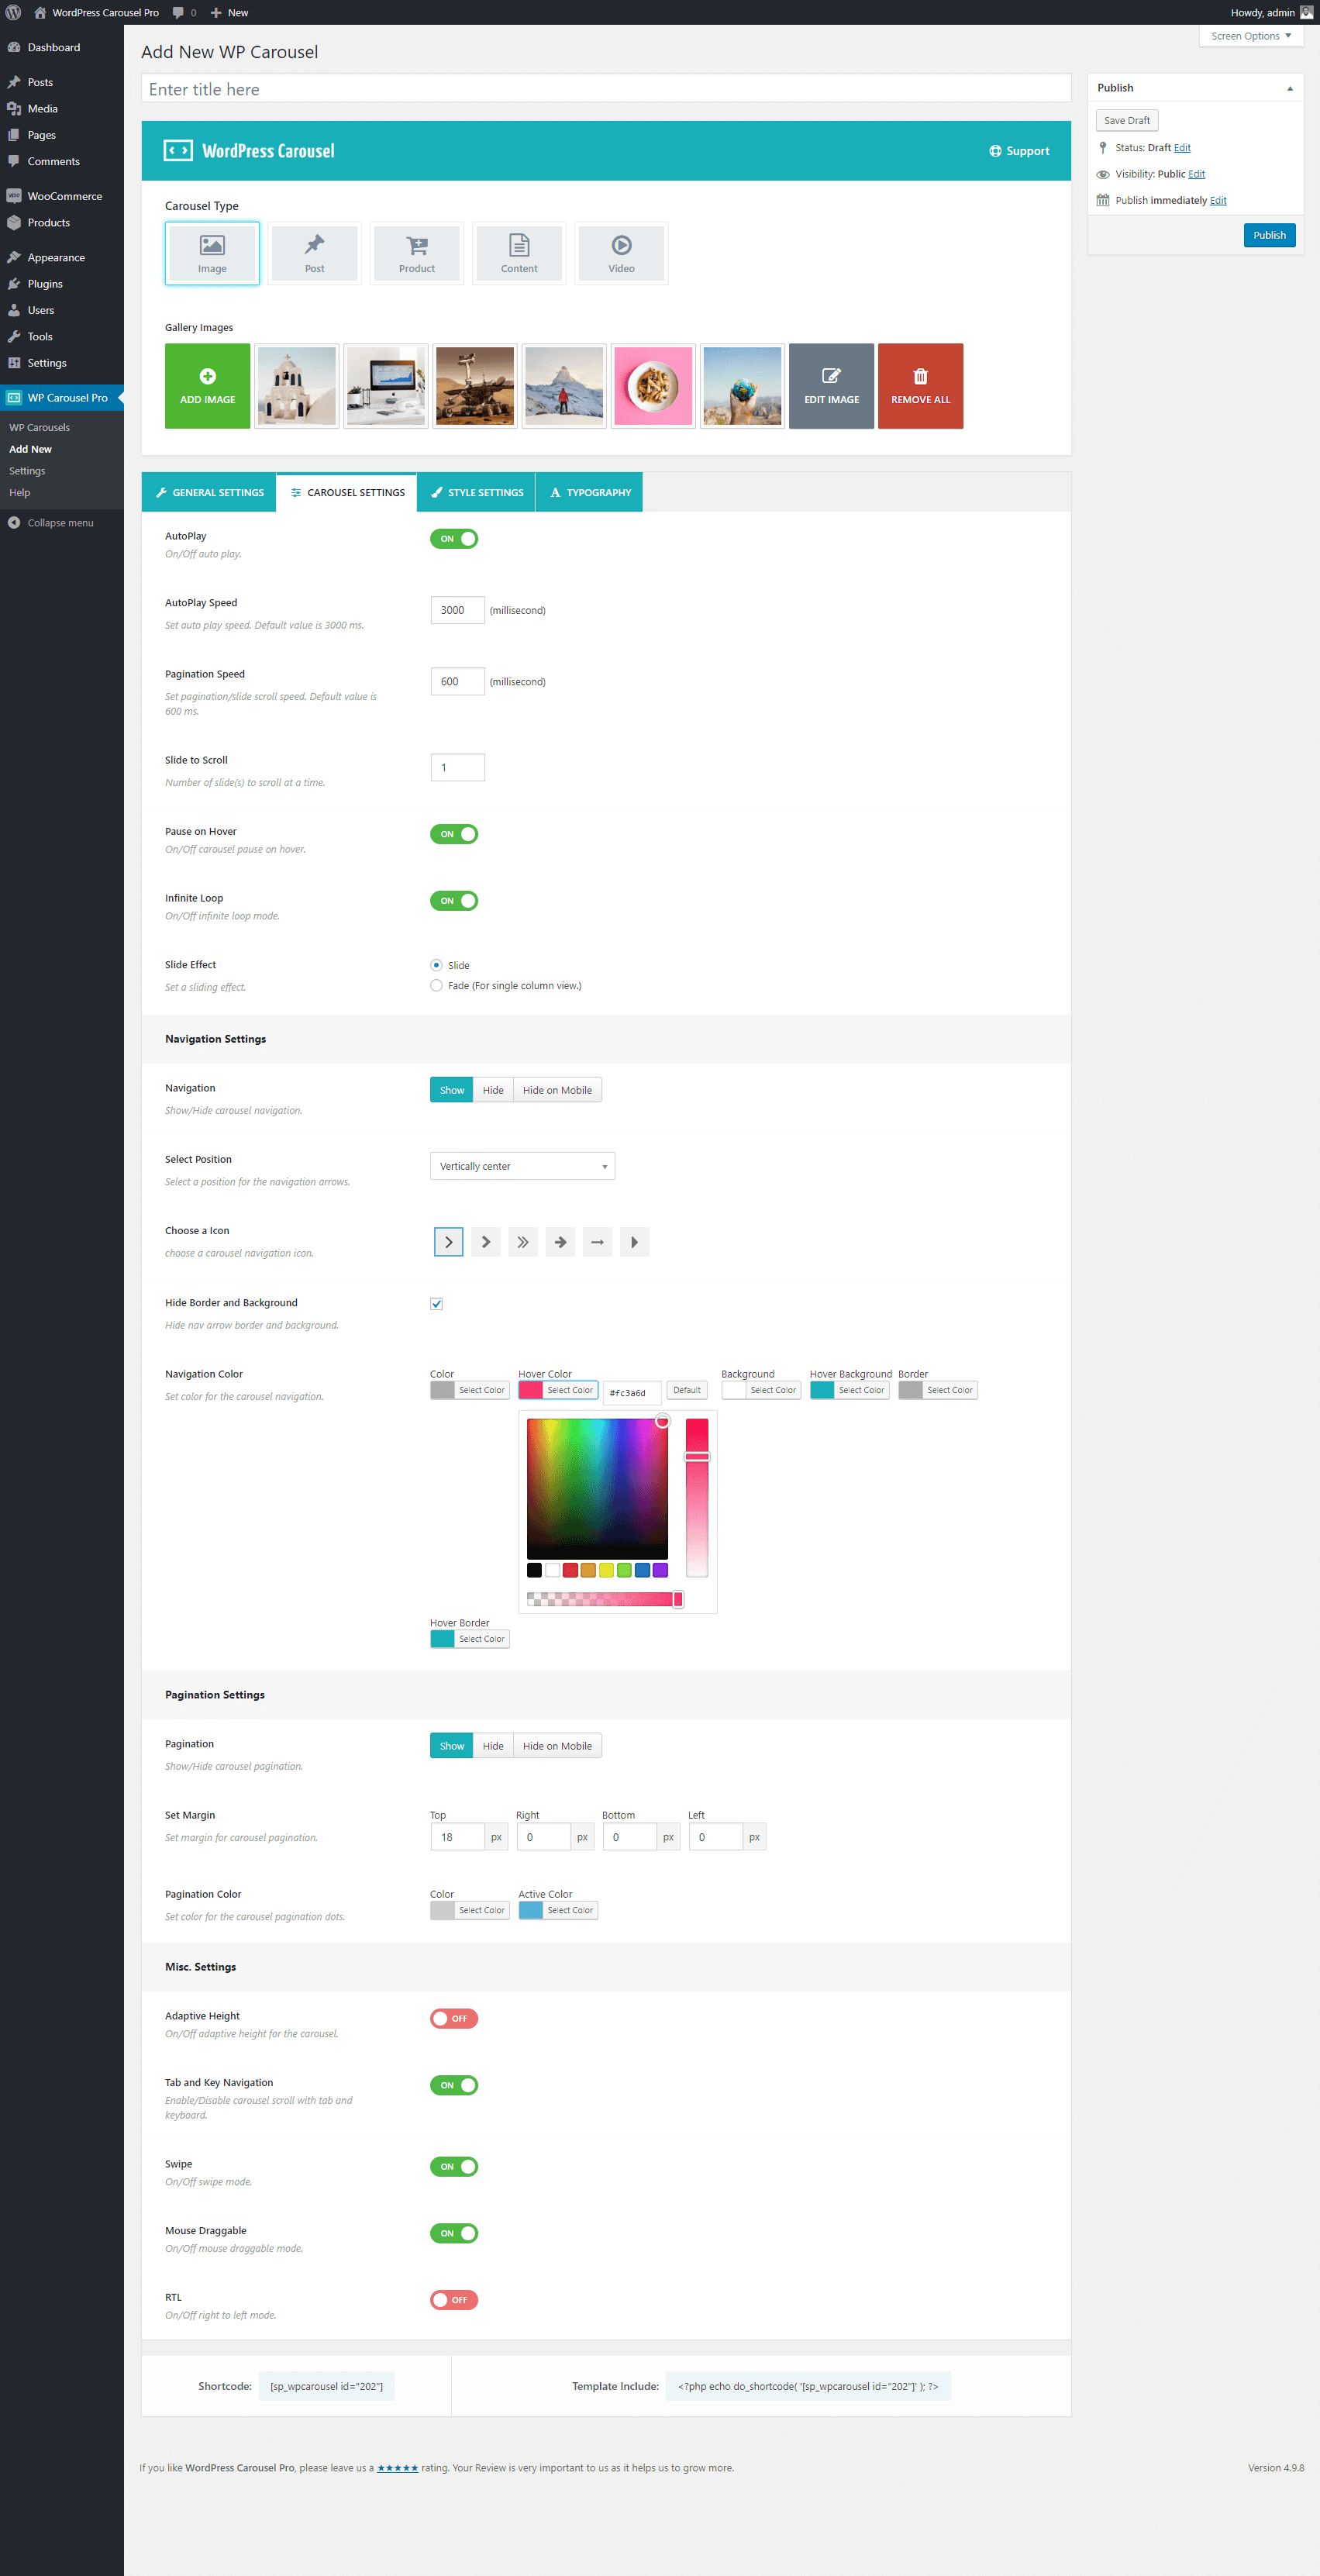This screenshot has width=1320, height=2576.
Task: Click the blue Publish button
Action: (1269, 235)
